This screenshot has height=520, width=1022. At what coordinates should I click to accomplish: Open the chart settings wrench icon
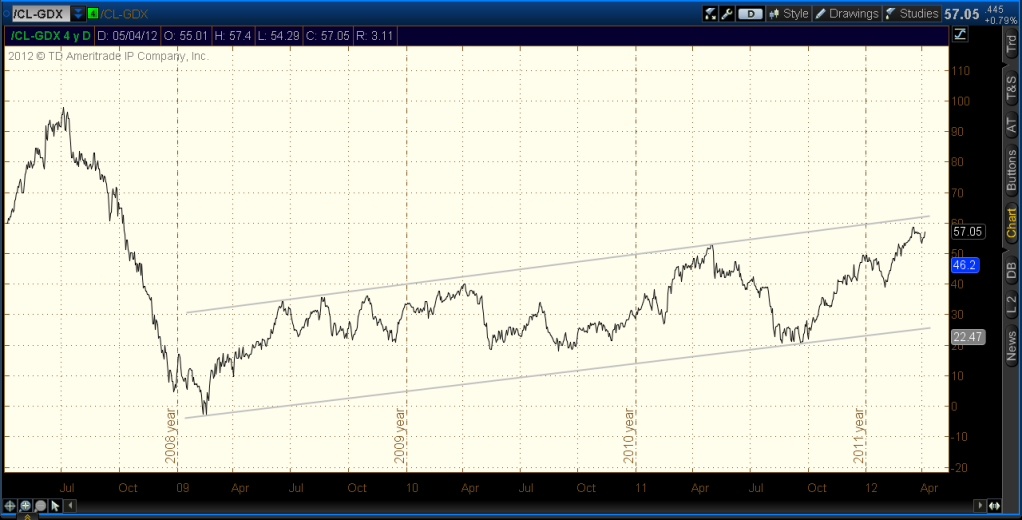coord(727,14)
